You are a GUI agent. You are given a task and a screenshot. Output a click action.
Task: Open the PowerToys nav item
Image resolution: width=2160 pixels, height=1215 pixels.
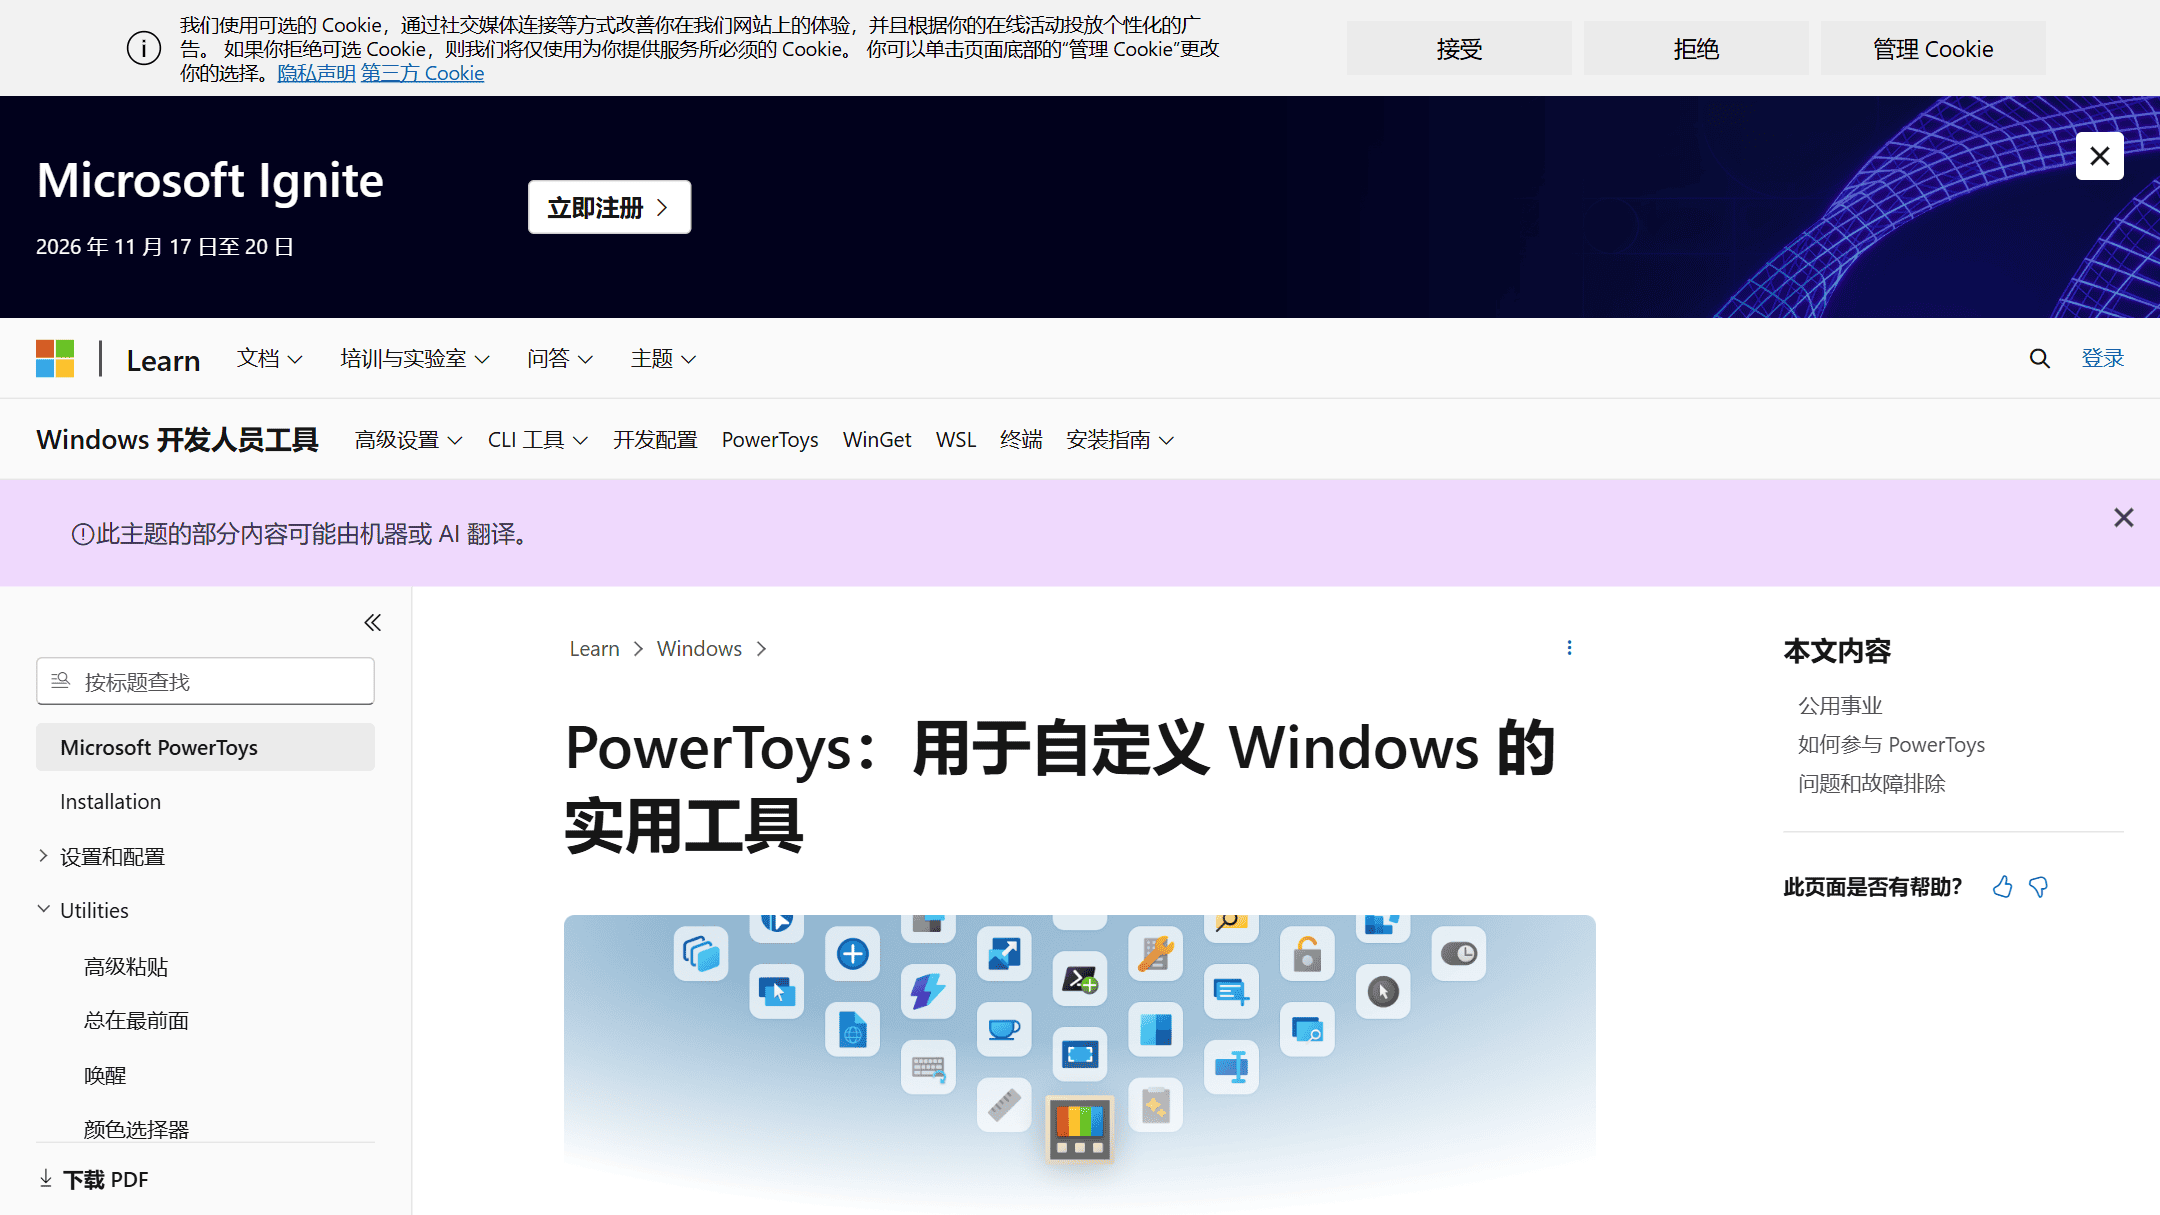click(770, 440)
